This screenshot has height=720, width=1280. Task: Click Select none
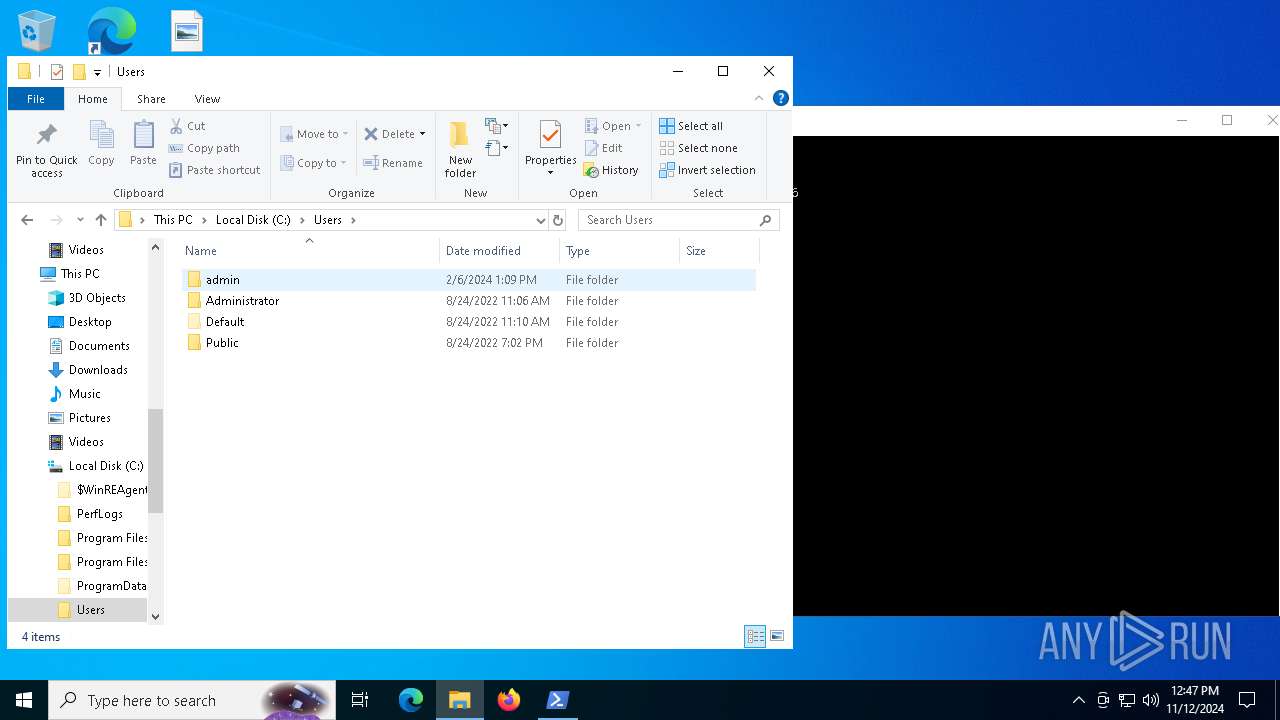[x=698, y=148]
